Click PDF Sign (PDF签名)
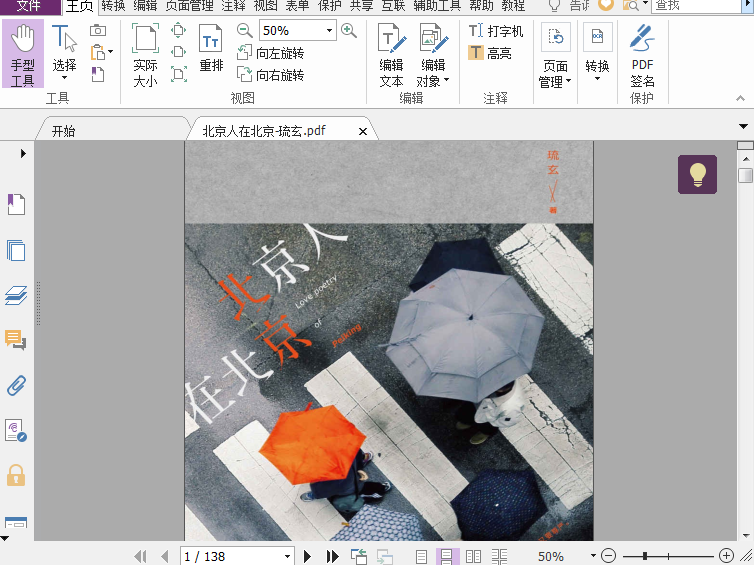Image resolution: width=754 pixels, height=565 pixels. (642, 55)
